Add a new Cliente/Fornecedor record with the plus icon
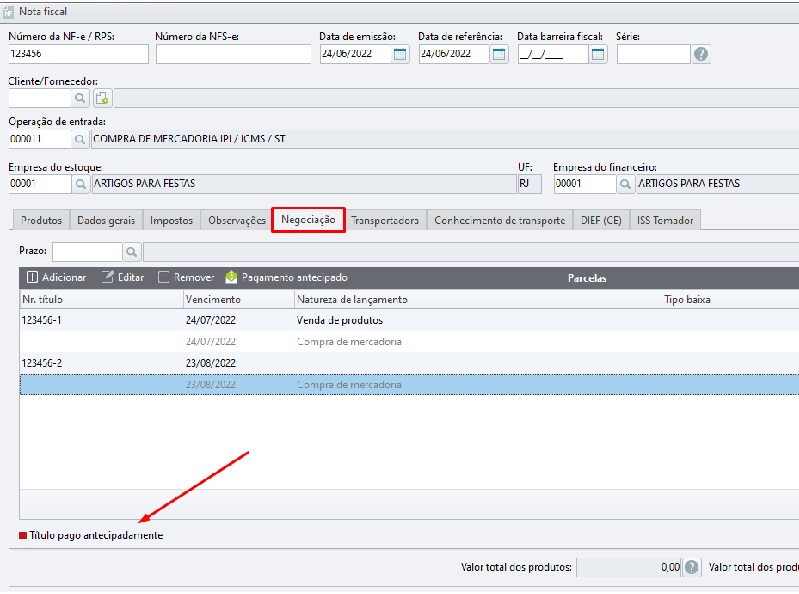This screenshot has height=594, width=799. click(x=102, y=98)
